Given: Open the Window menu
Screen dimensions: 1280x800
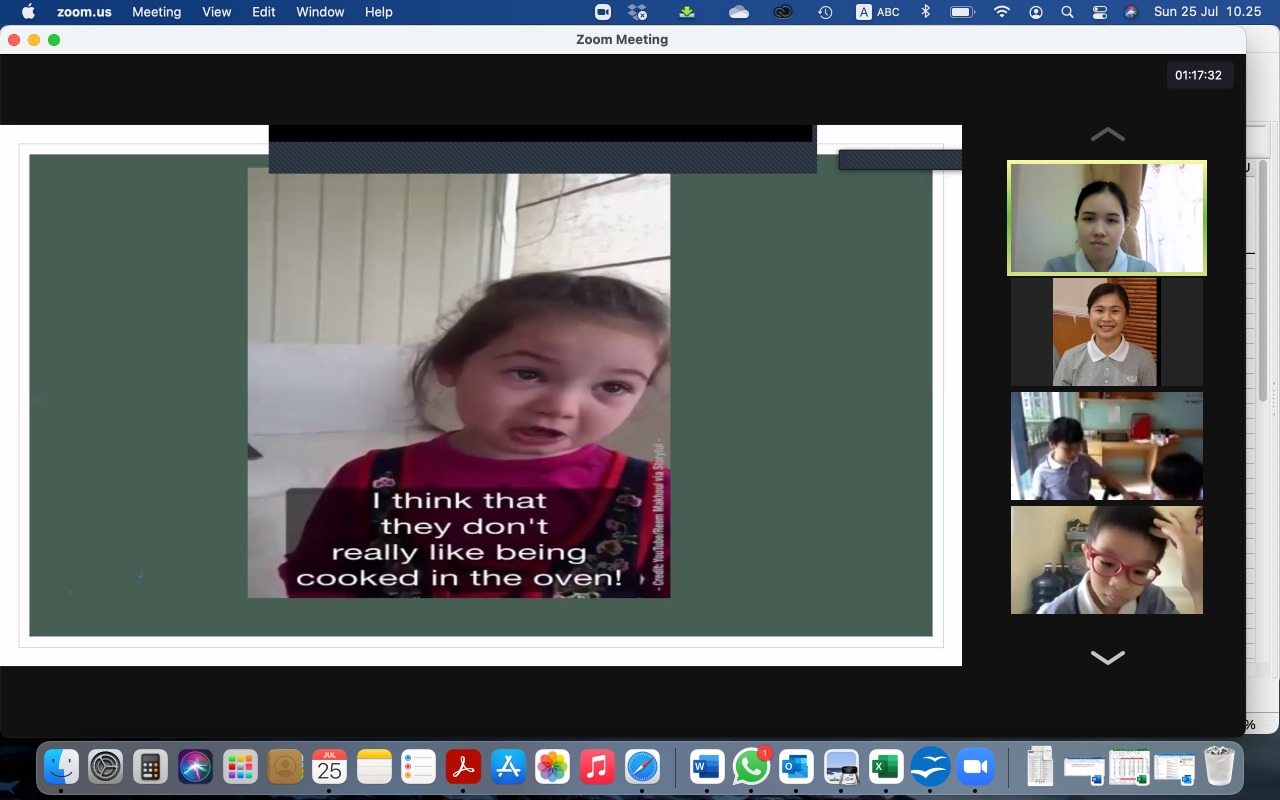Looking at the screenshot, I should coord(320,12).
